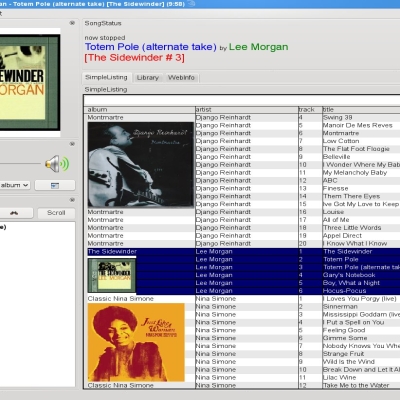Viewport: 400px width, 400px height.
Task: Select the 'Swing 39' row
Action: [337, 118]
